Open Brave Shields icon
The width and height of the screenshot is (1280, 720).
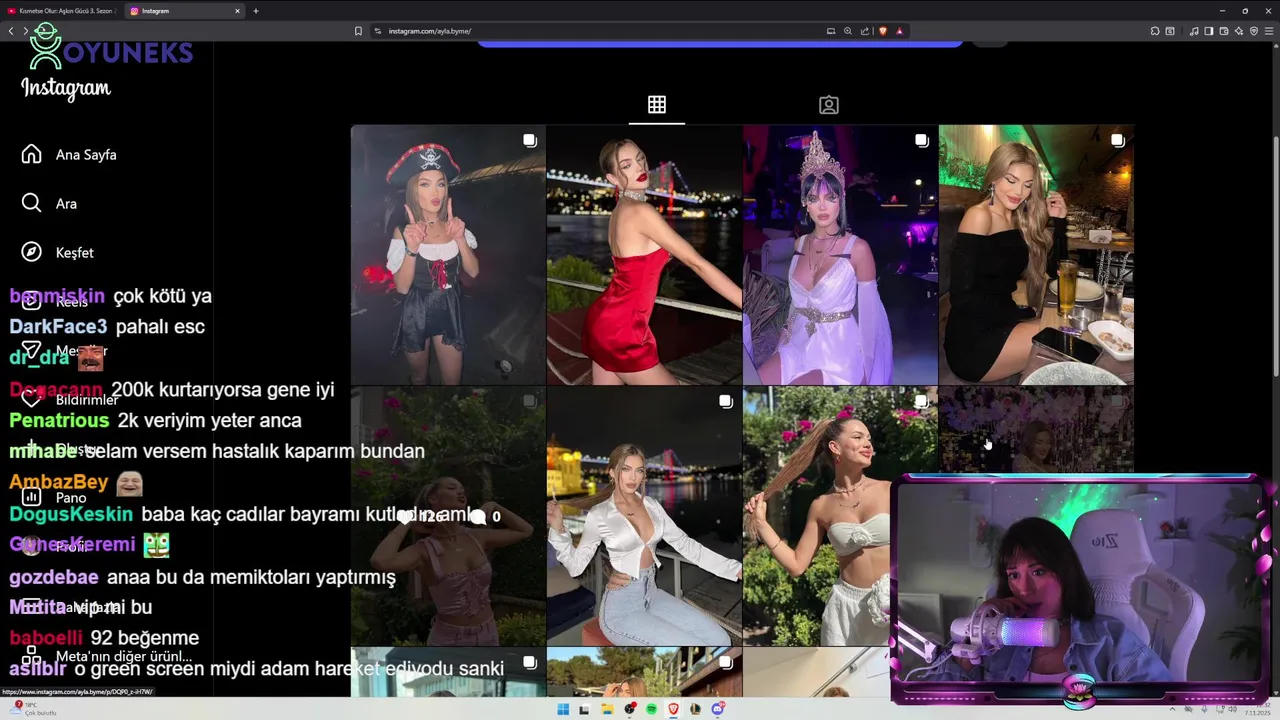tap(883, 31)
